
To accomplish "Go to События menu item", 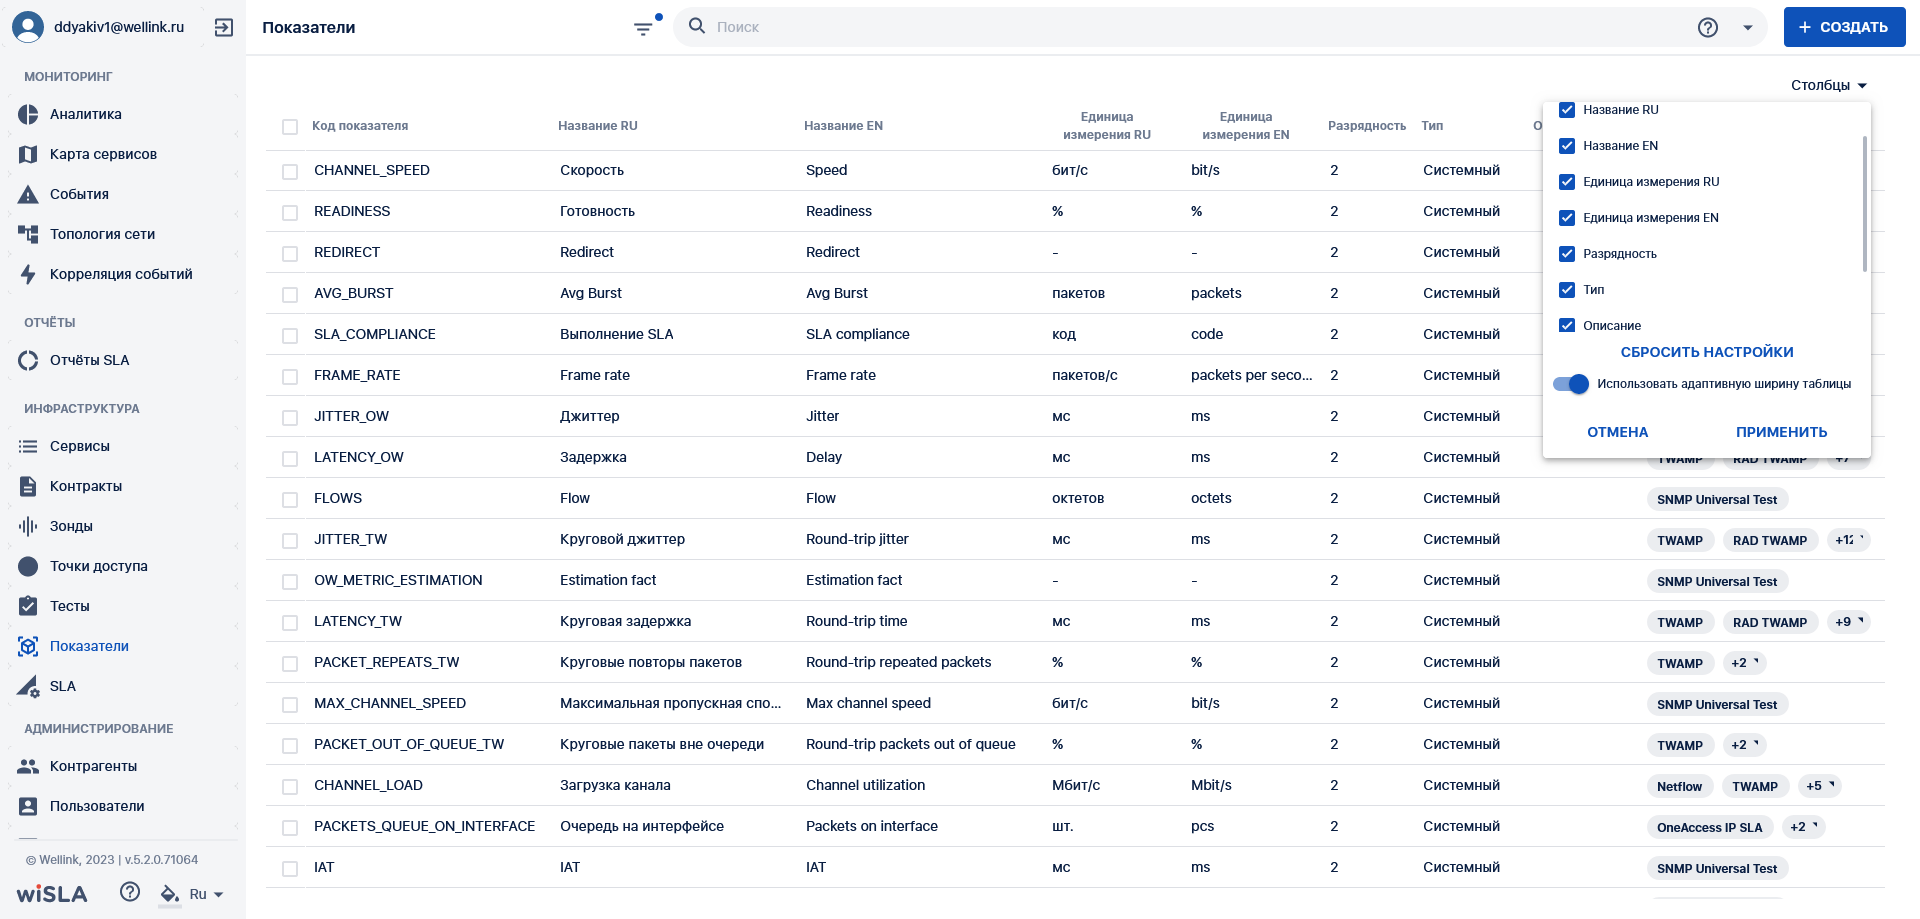I will (79, 194).
